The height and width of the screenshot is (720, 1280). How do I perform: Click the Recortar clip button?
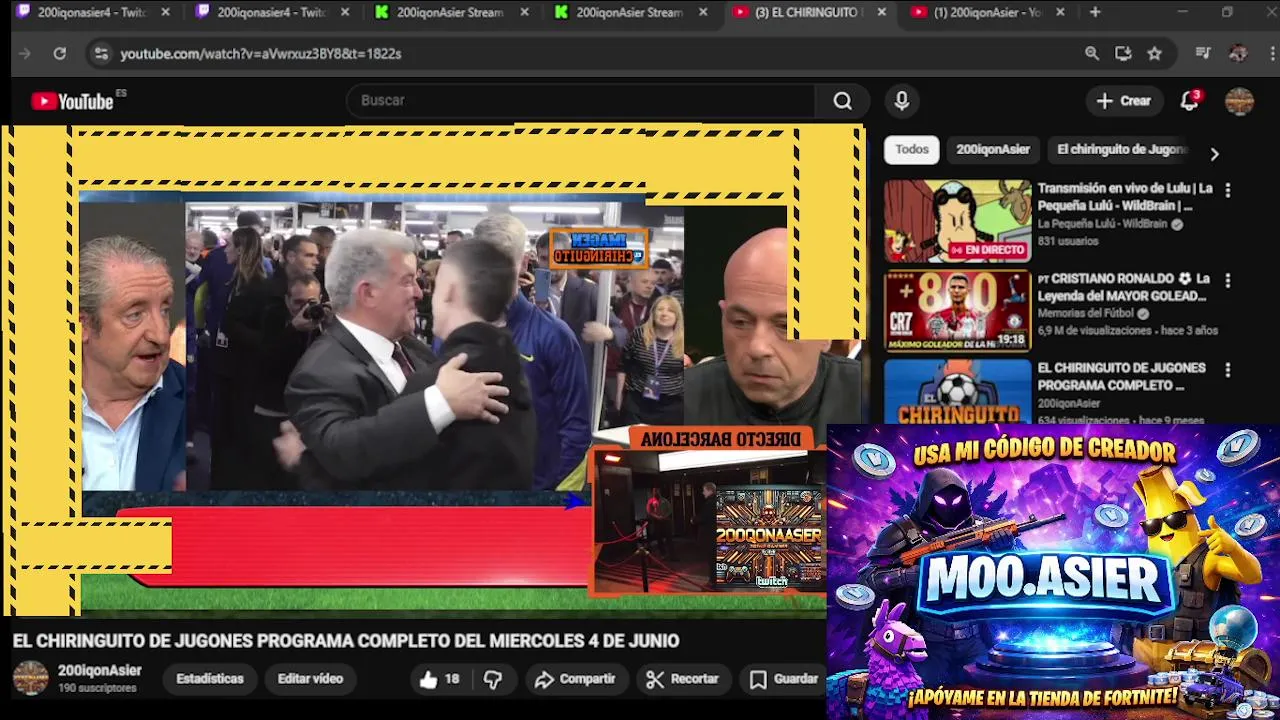click(683, 679)
